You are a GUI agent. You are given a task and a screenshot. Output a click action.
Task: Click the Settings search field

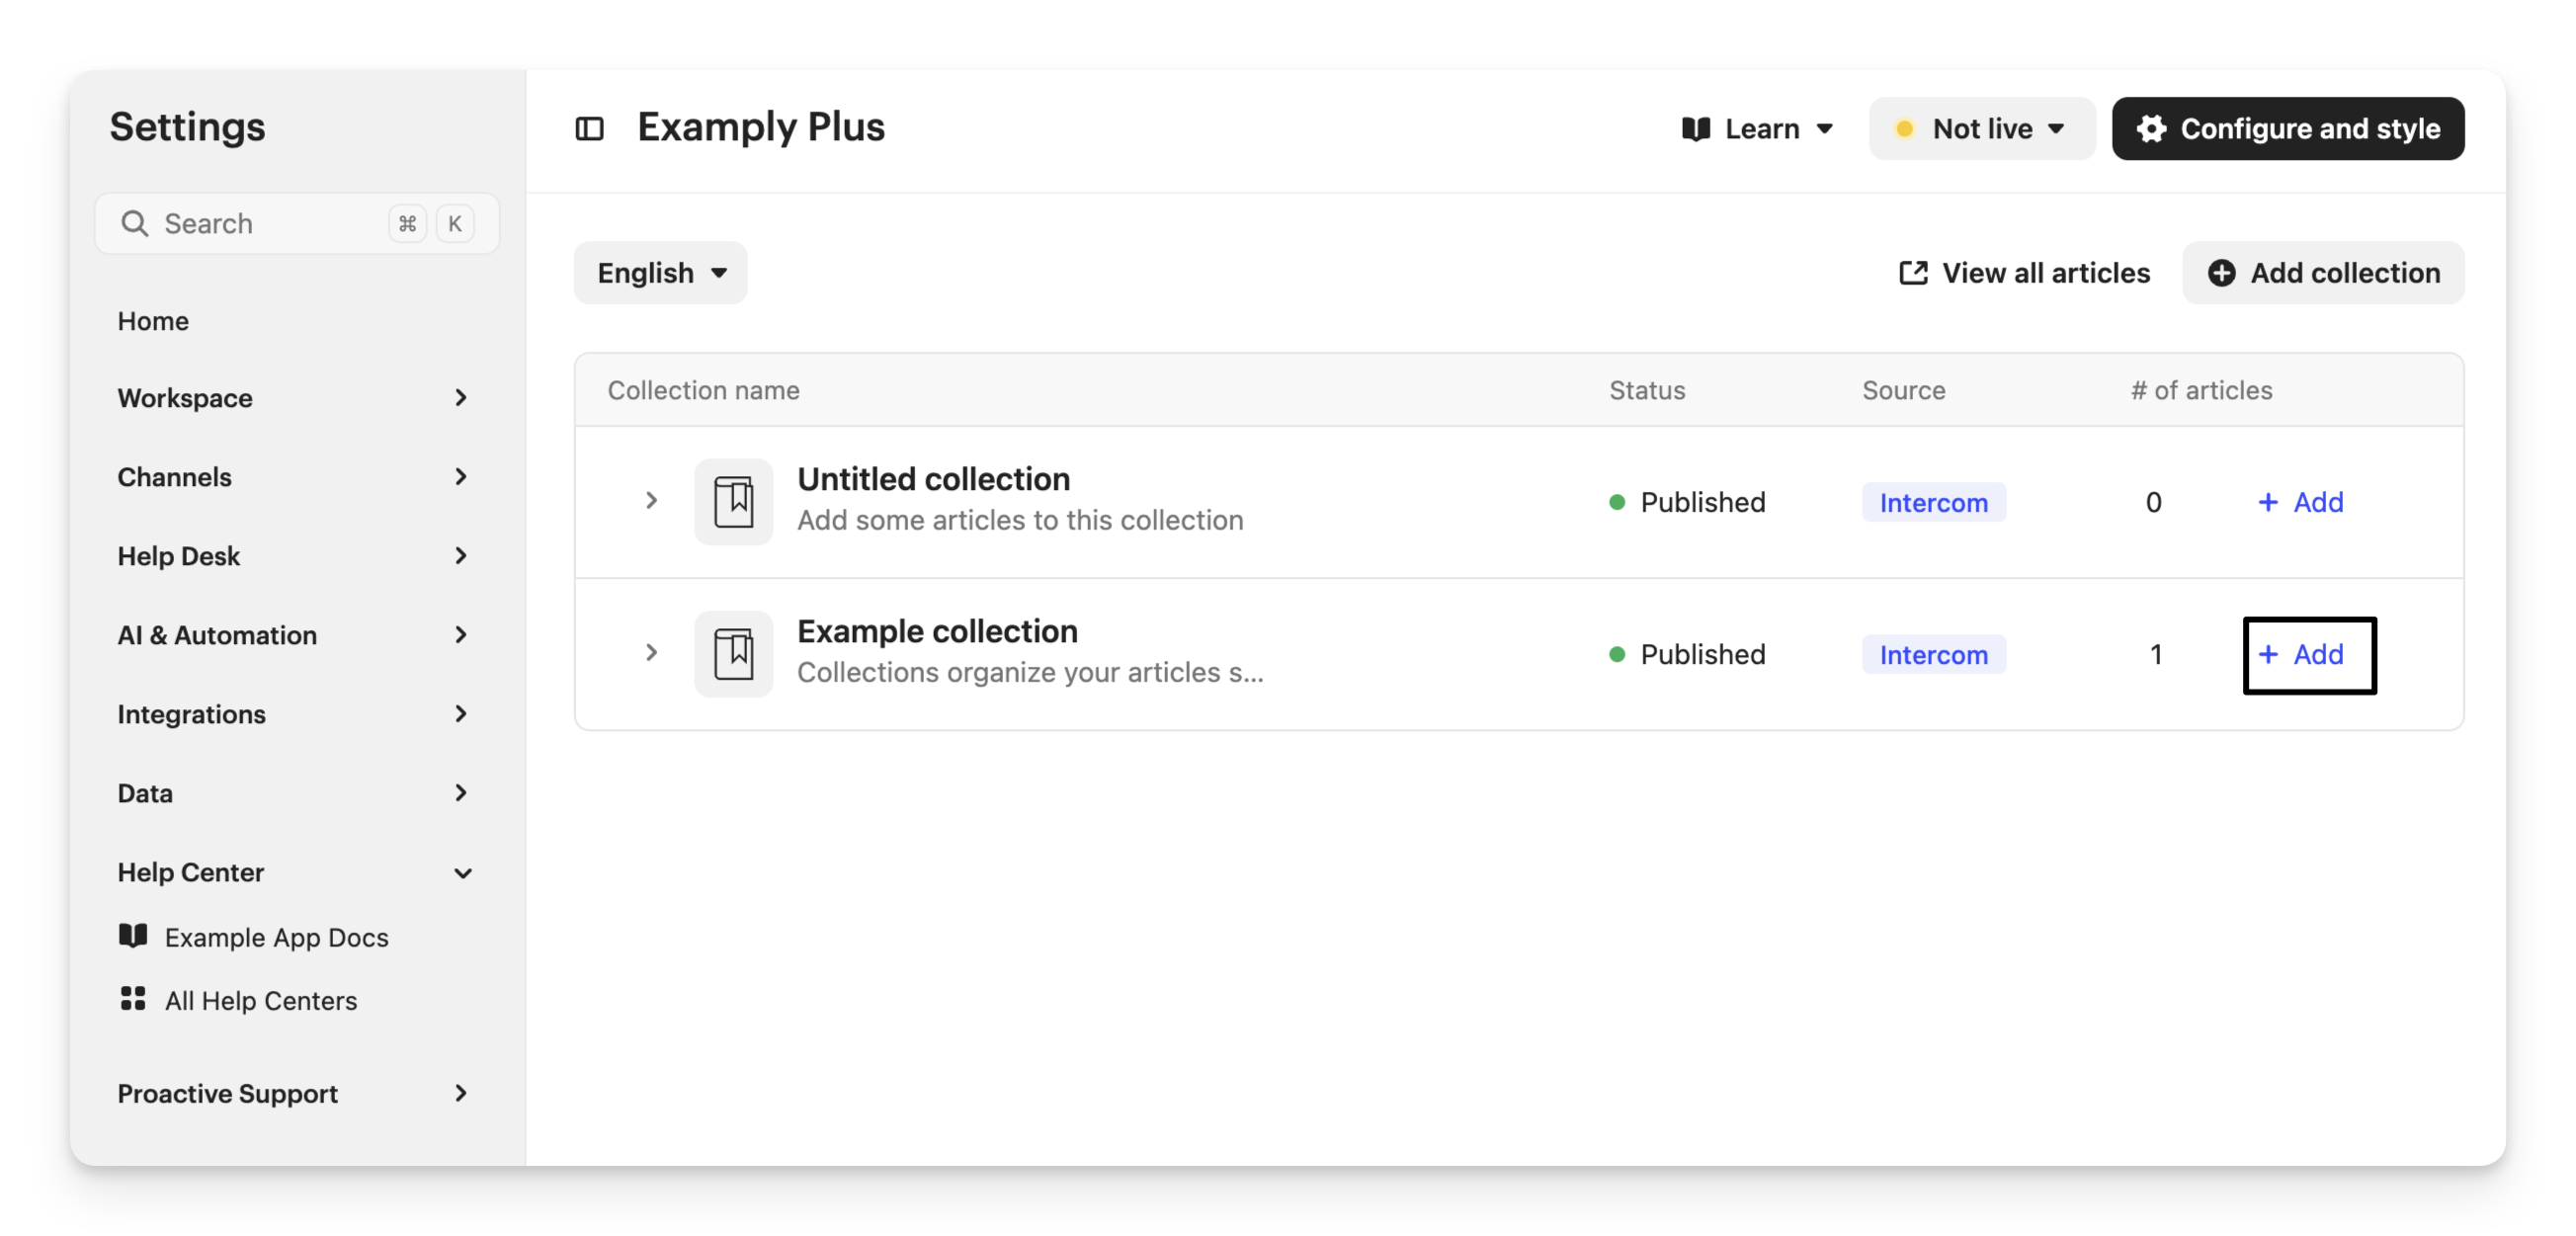270,223
